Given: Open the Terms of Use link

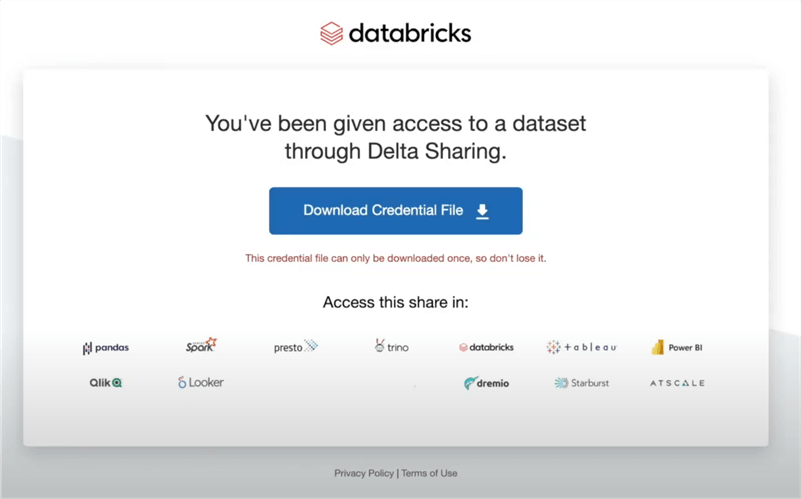Looking at the screenshot, I should click(x=429, y=473).
